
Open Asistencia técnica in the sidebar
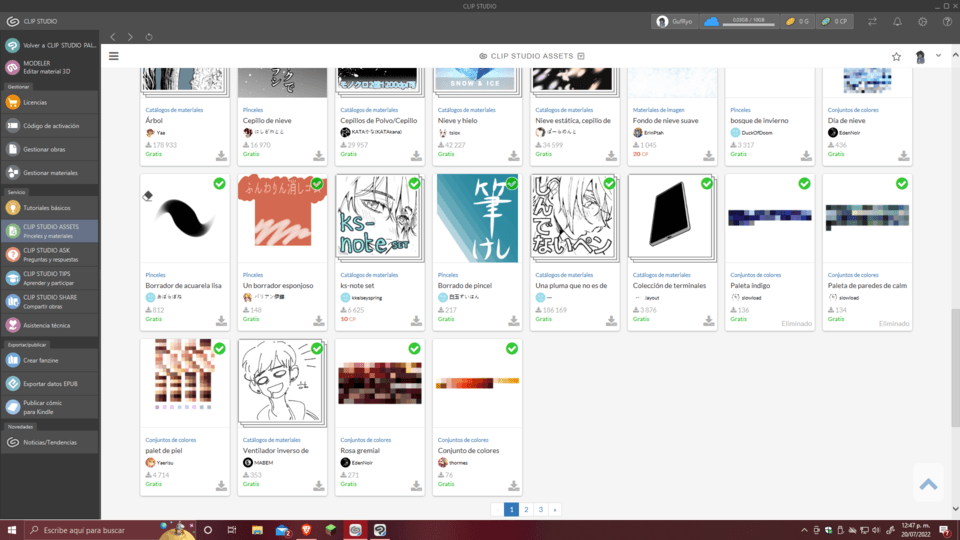(x=50, y=325)
